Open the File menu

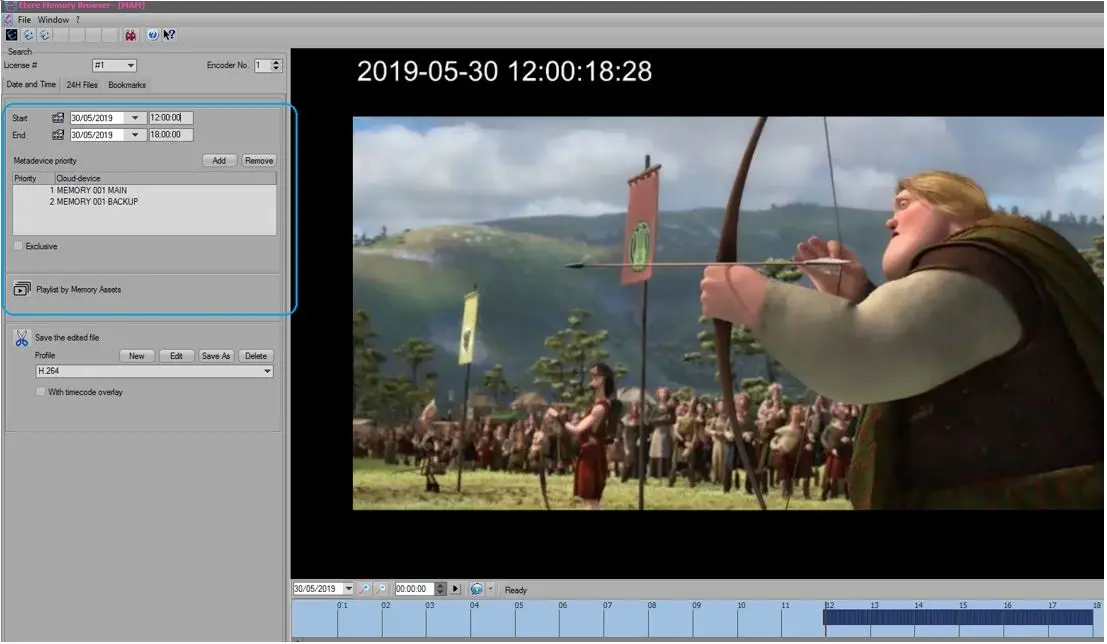coord(24,20)
